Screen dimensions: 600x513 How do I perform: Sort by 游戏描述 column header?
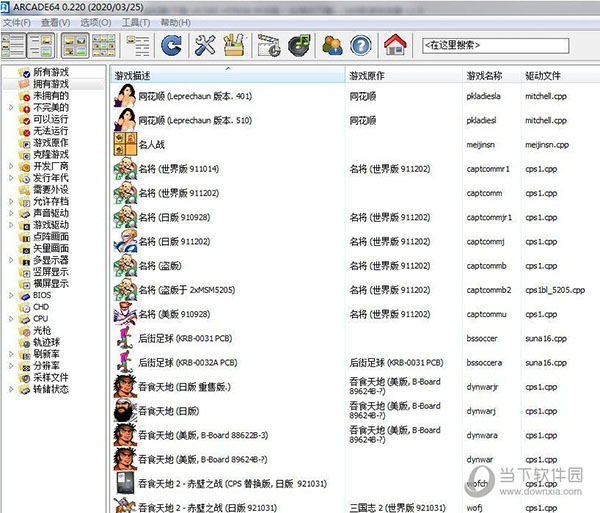pyautogui.click(x=228, y=76)
